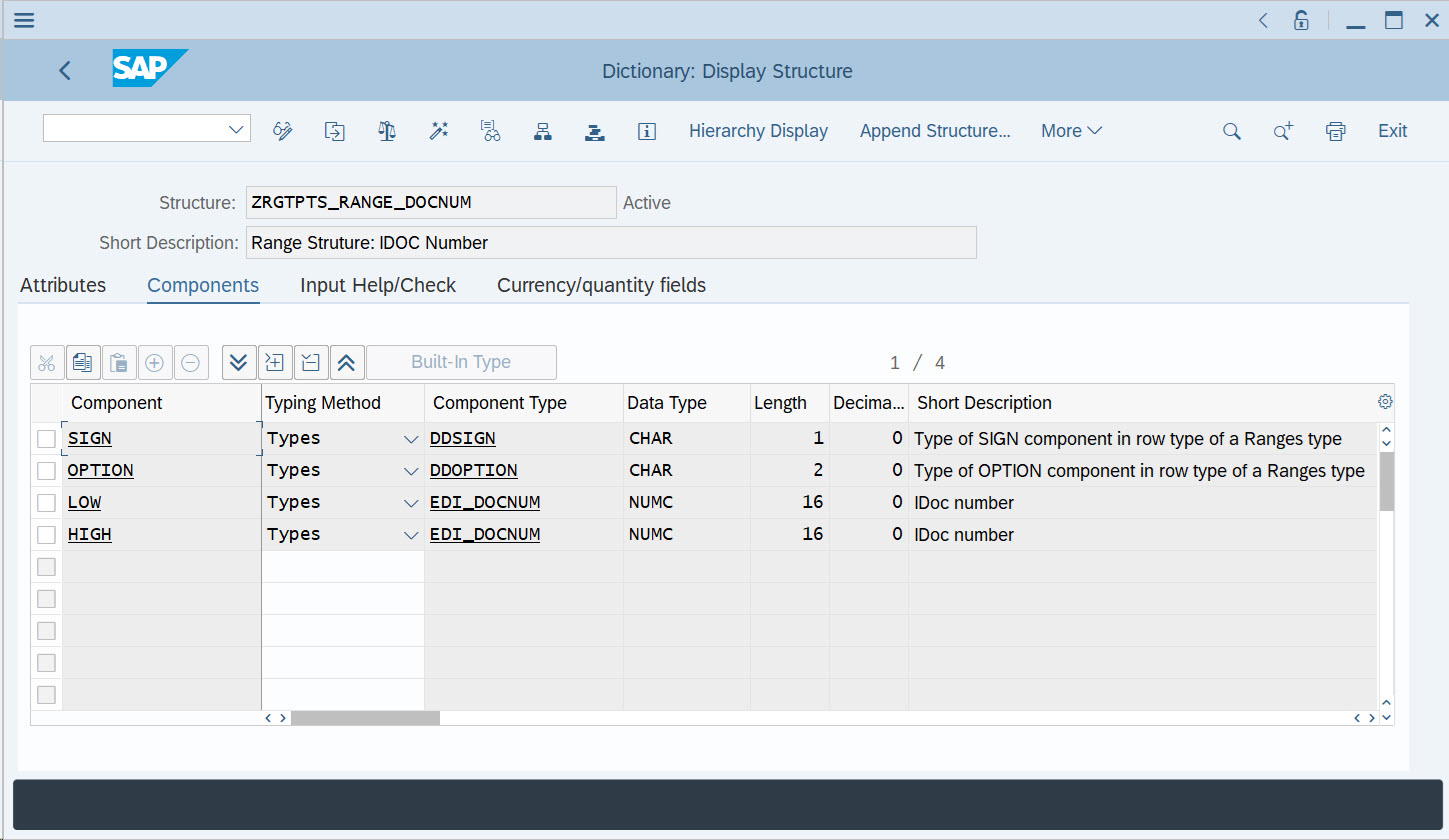Click the magnifier Search icon

[1232, 131]
